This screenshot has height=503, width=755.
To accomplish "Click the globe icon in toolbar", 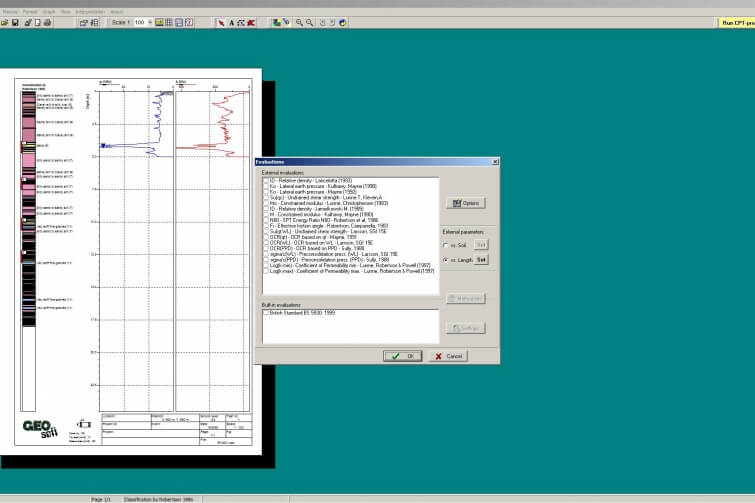I will click(x=342, y=22).
